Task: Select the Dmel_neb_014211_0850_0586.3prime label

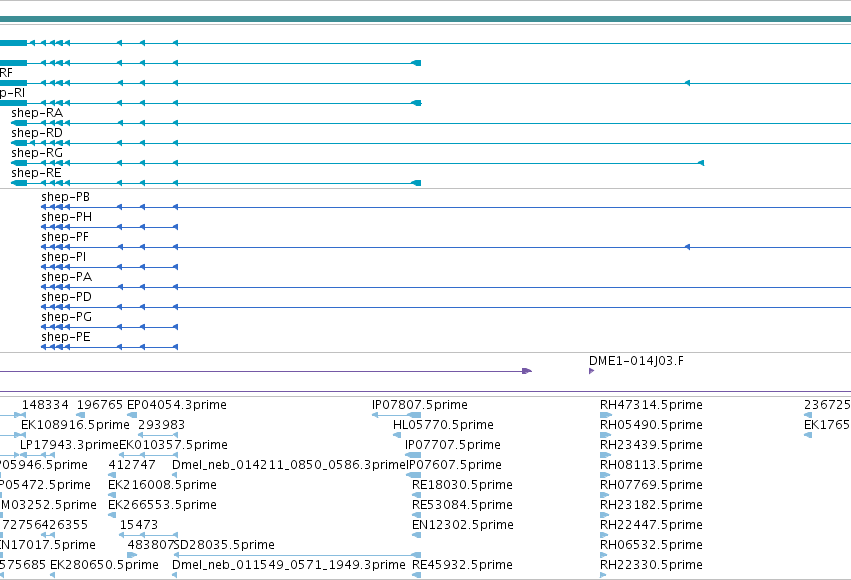Action: [x=289, y=465]
